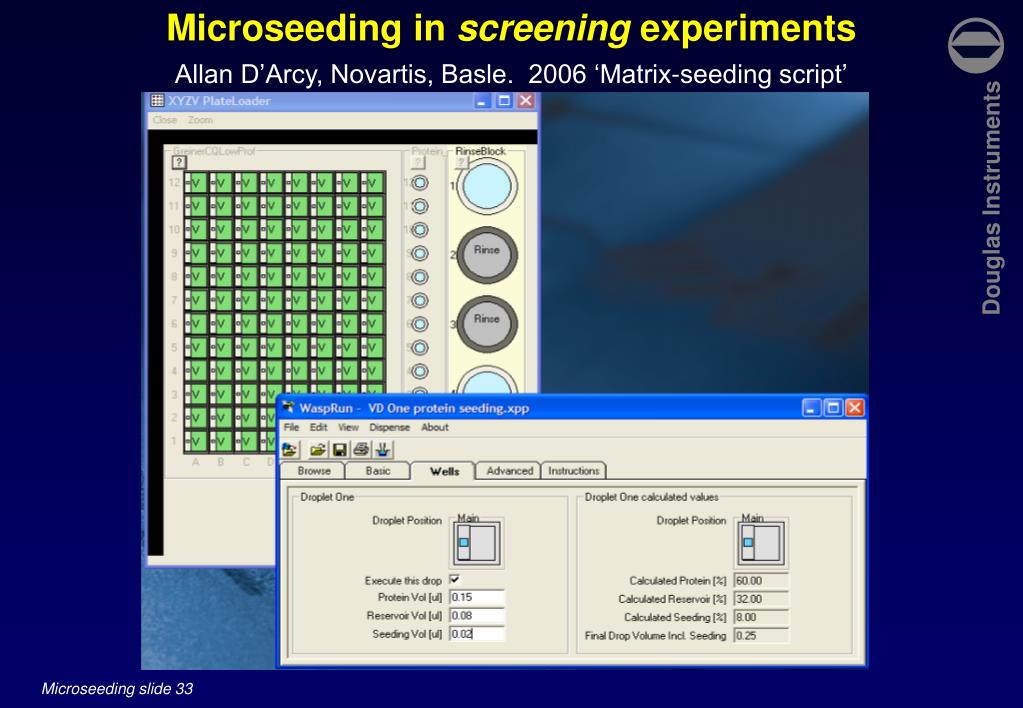Image resolution: width=1023 pixels, height=708 pixels.
Task: Select plate well in row 12 column A
Action: point(196,184)
